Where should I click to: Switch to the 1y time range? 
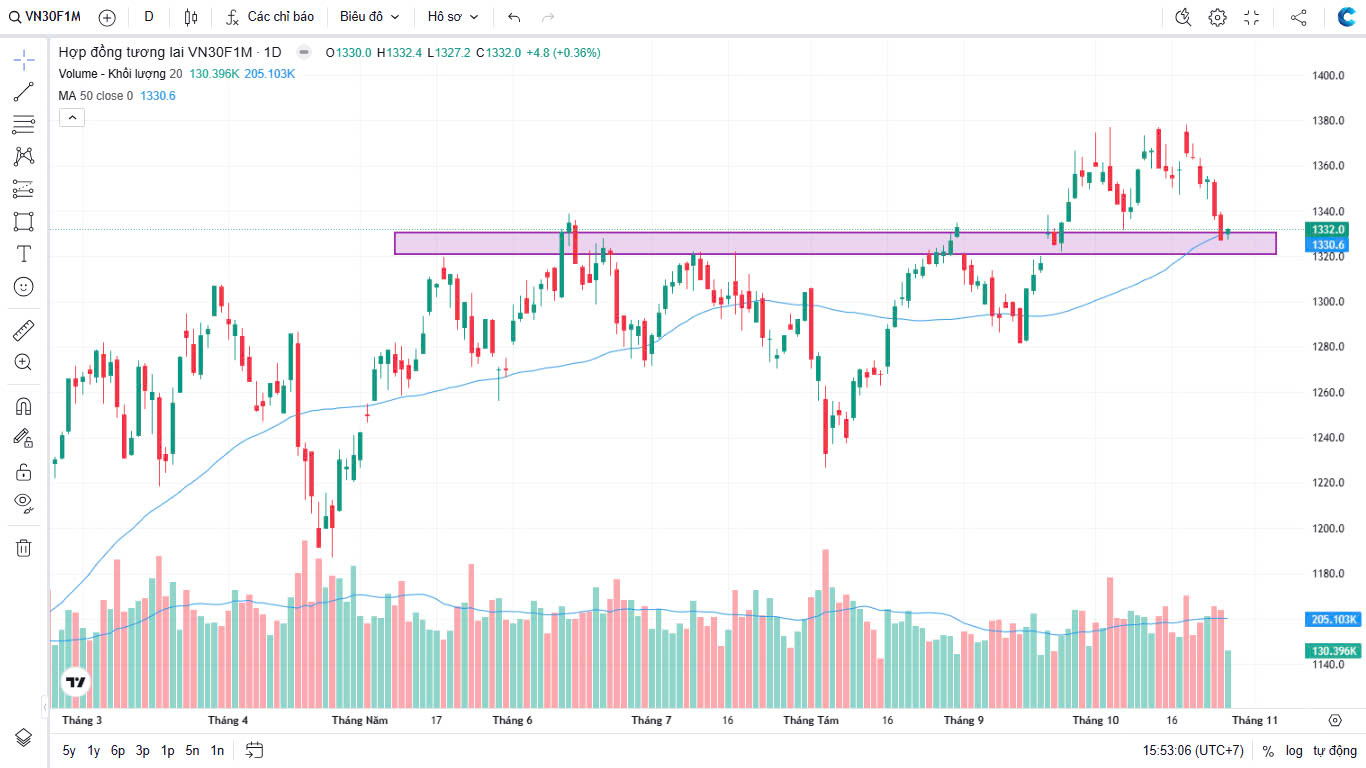click(x=93, y=750)
